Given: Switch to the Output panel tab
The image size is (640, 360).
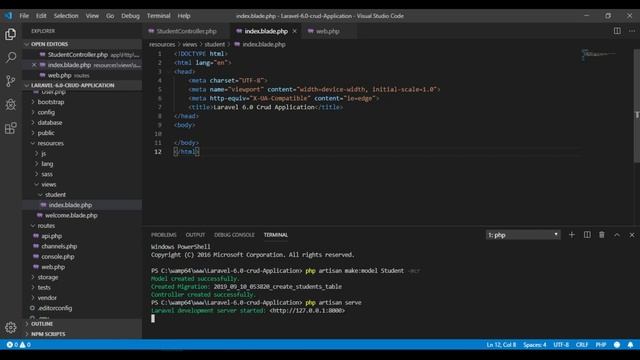Looking at the screenshot, I should point(195,235).
